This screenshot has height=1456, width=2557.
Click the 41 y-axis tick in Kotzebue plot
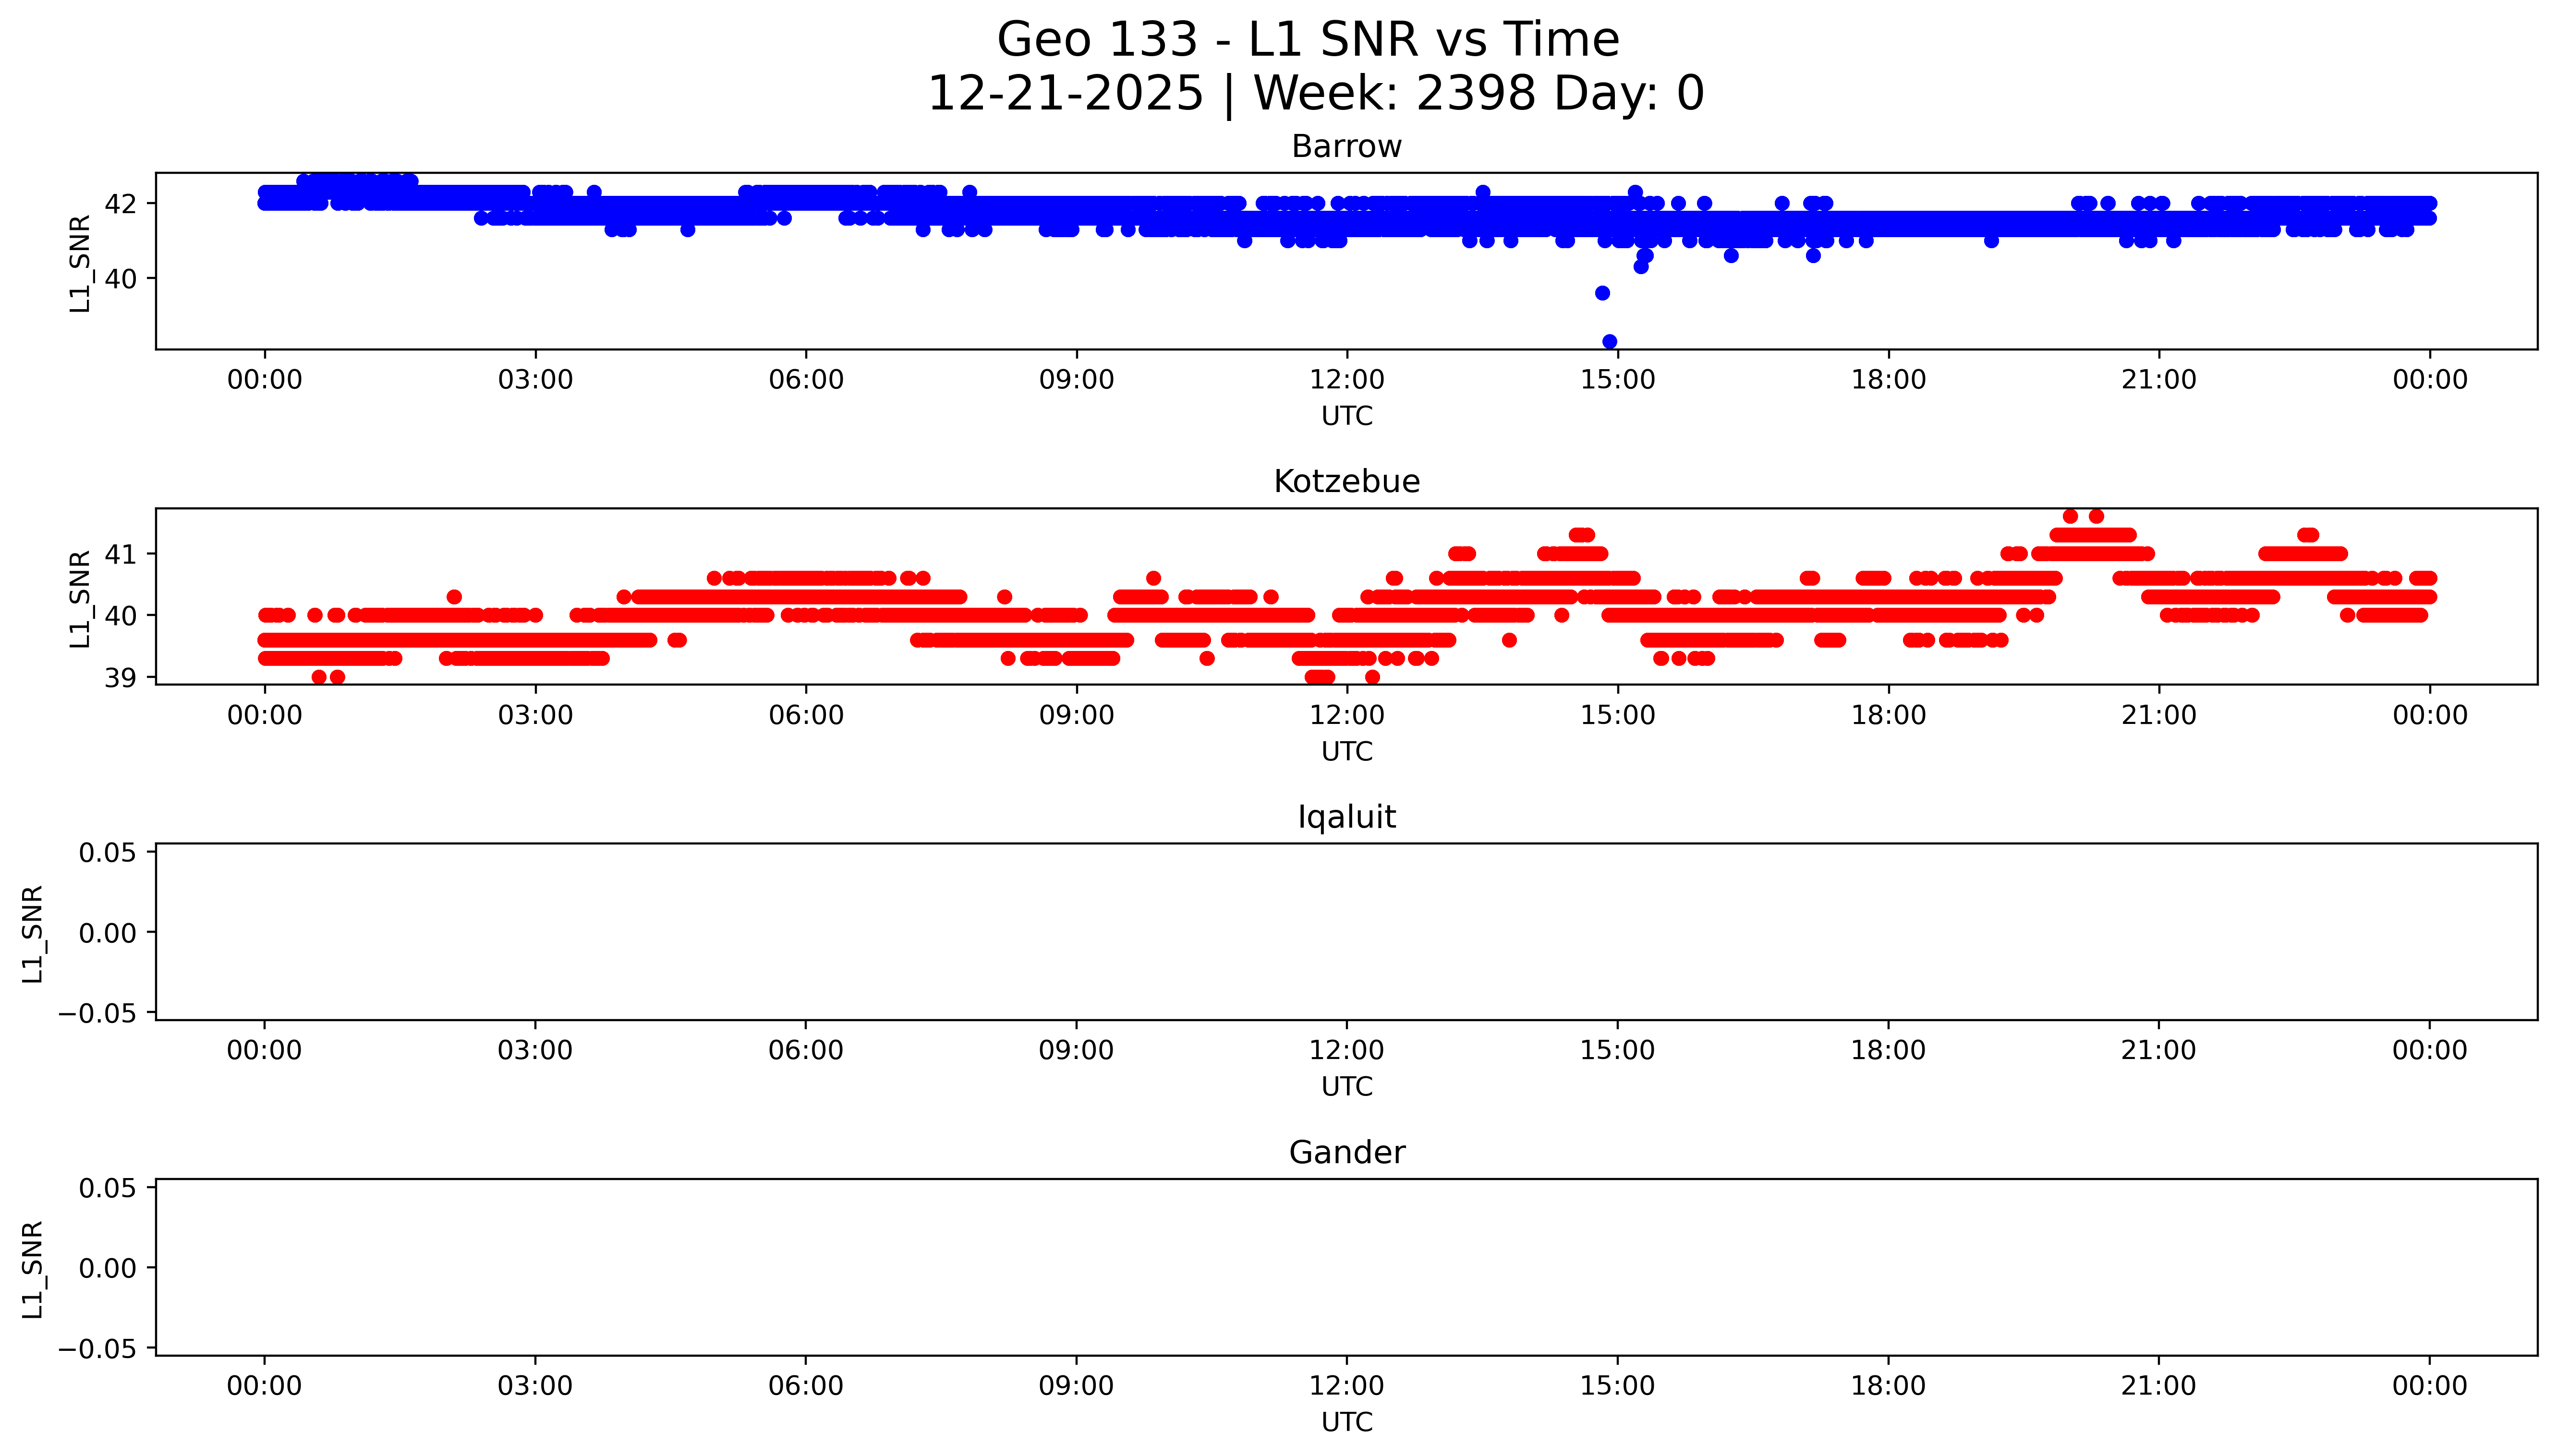point(120,554)
